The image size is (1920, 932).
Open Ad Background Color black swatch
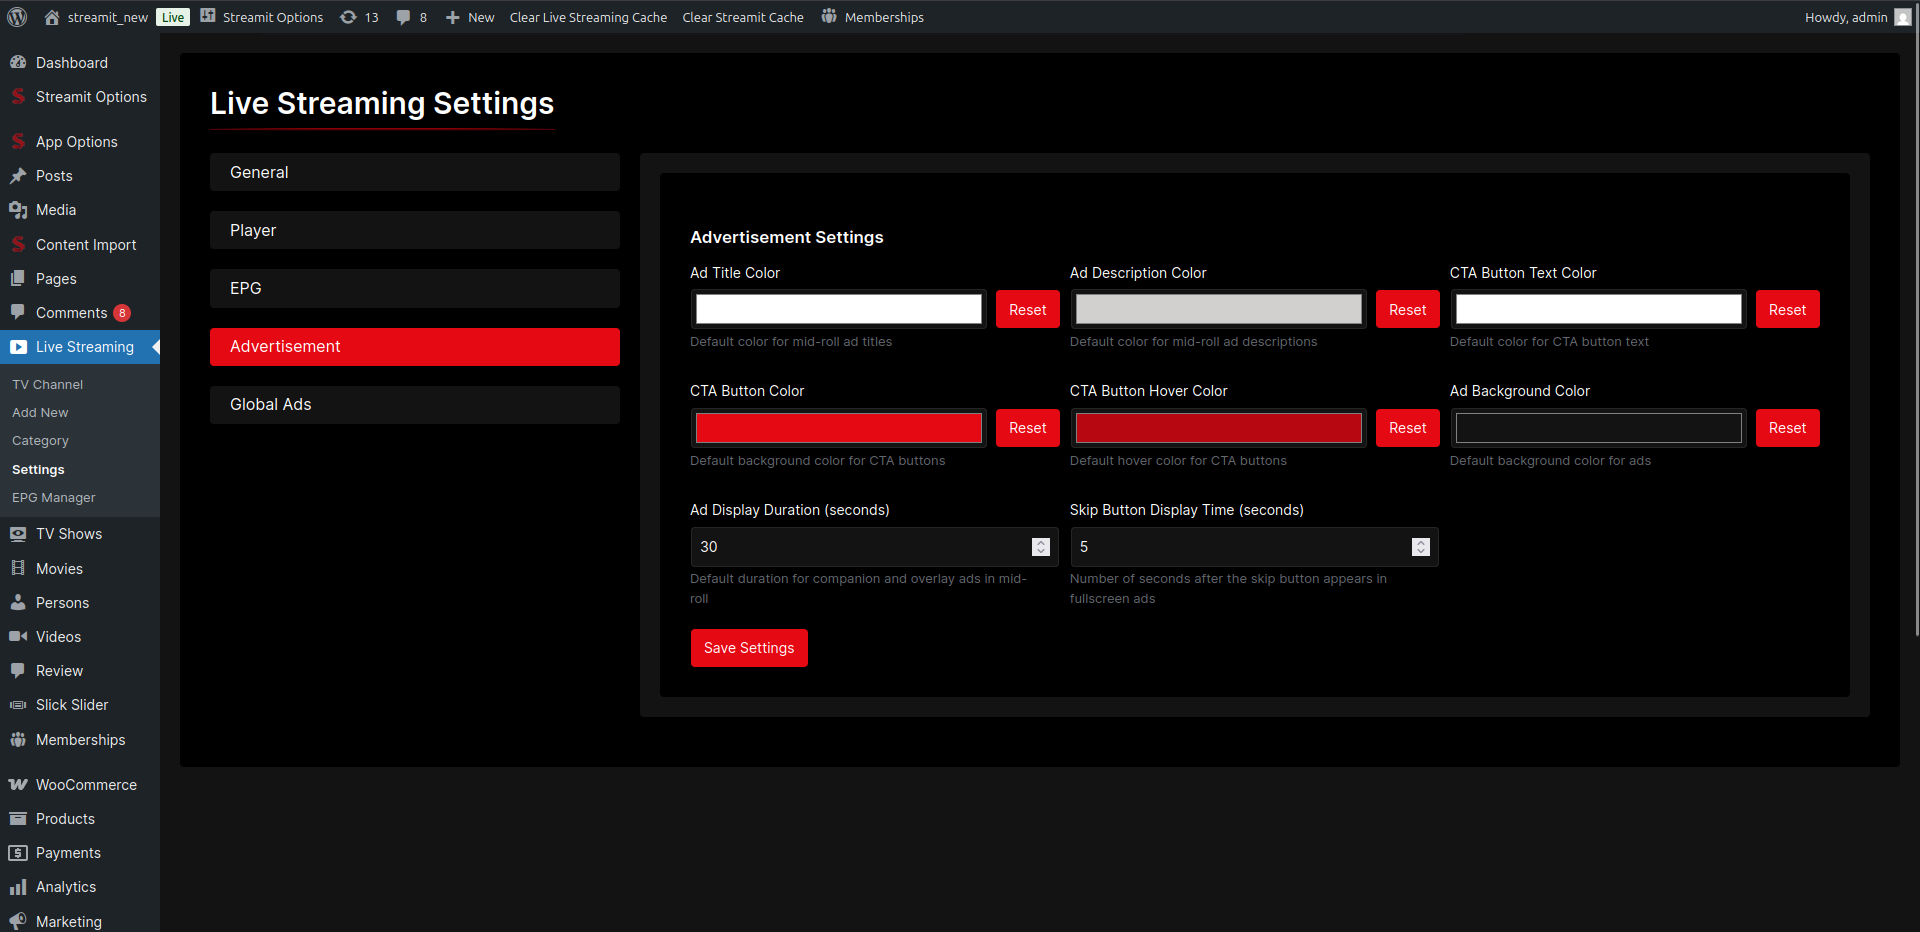tap(1599, 427)
